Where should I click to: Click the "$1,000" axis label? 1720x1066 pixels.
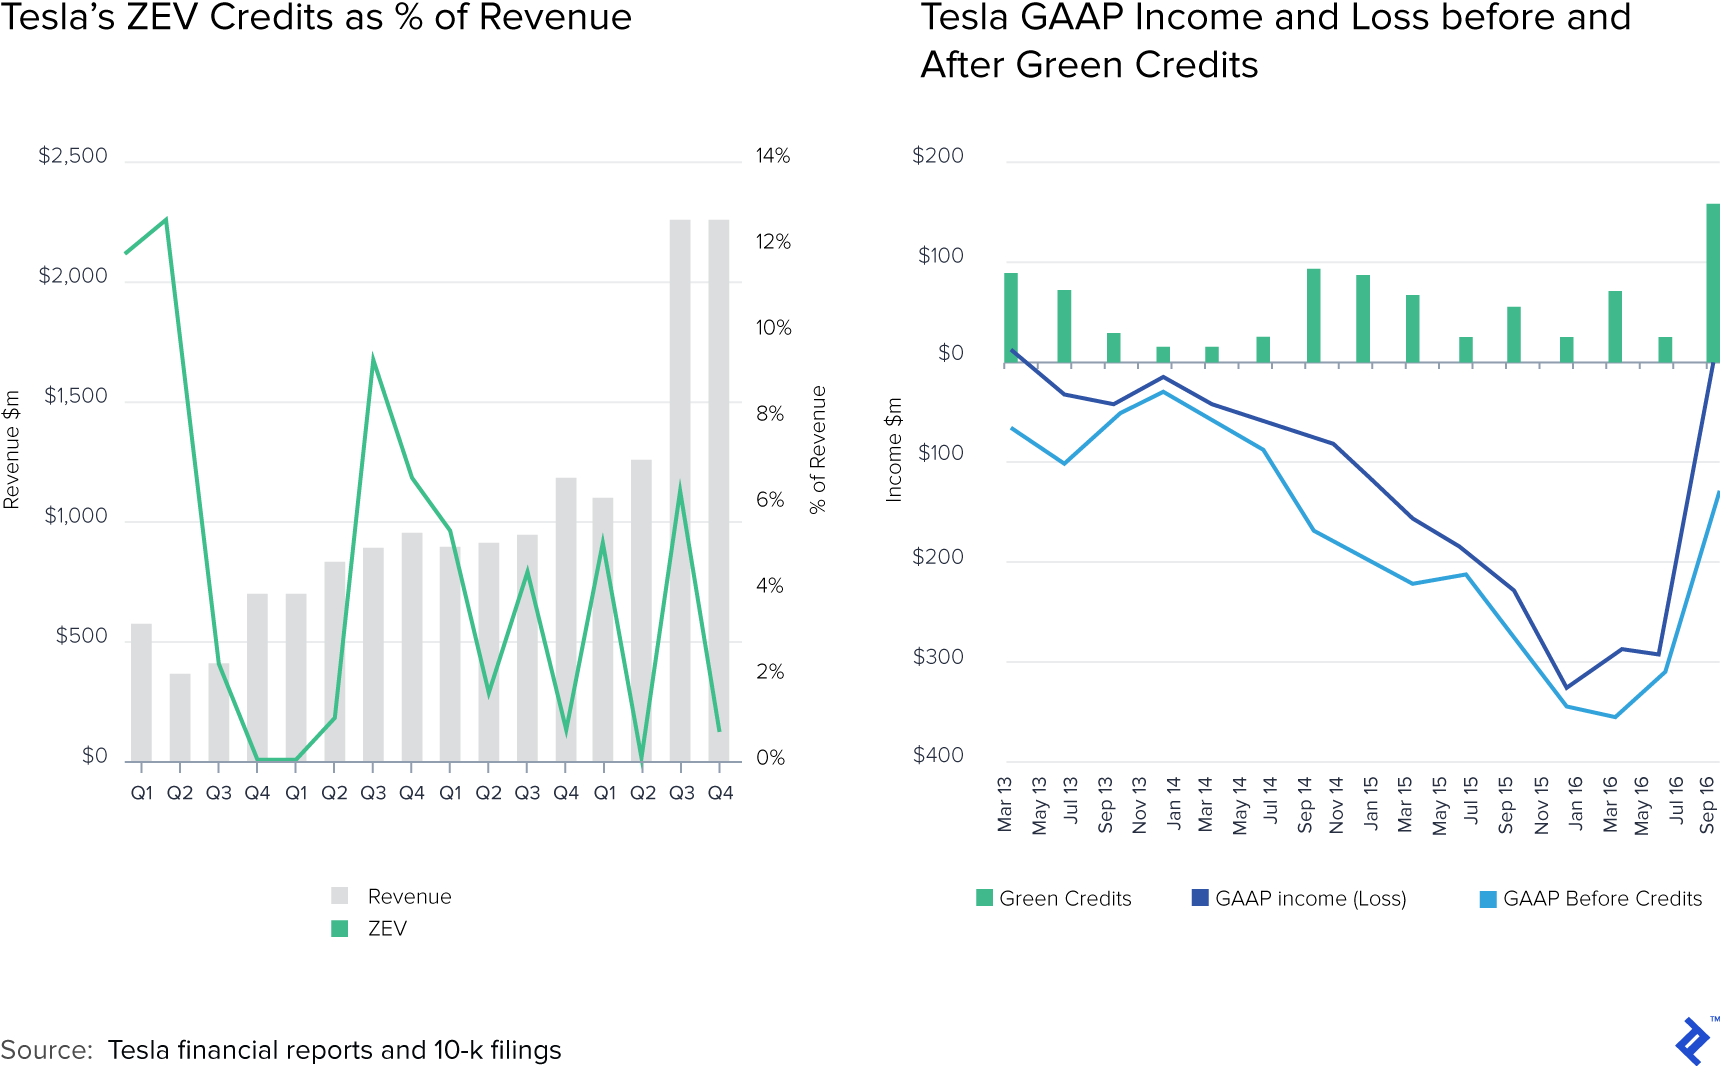tap(76, 516)
